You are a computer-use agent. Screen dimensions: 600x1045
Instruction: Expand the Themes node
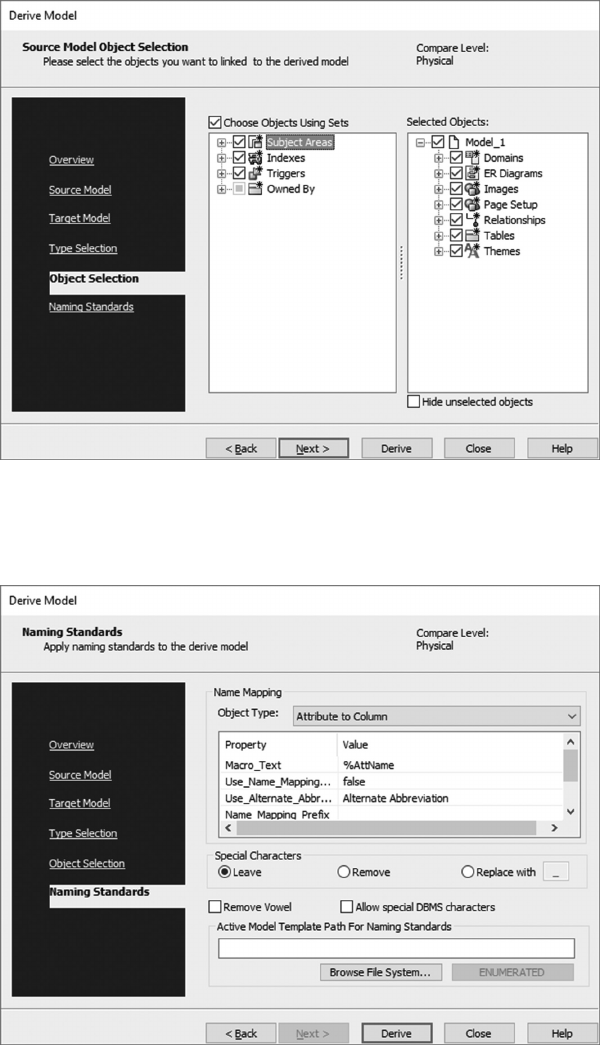point(439,252)
